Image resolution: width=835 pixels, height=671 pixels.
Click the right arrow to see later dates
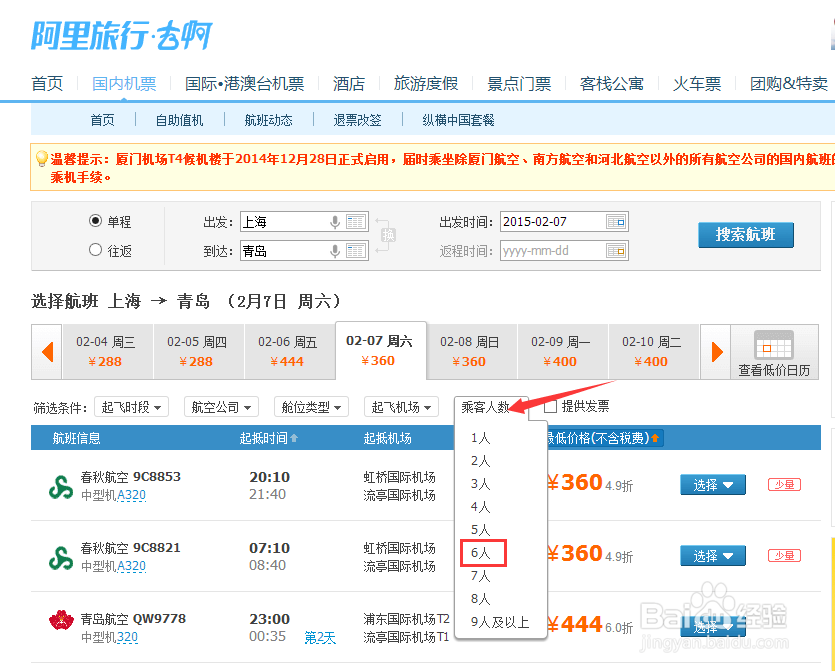pyautogui.click(x=717, y=351)
